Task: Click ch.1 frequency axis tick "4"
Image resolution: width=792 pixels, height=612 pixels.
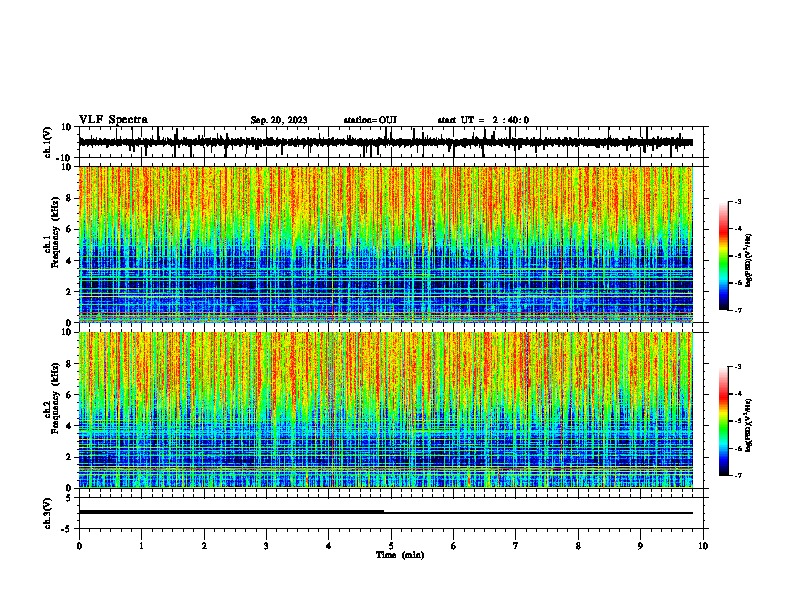Action: (69, 261)
